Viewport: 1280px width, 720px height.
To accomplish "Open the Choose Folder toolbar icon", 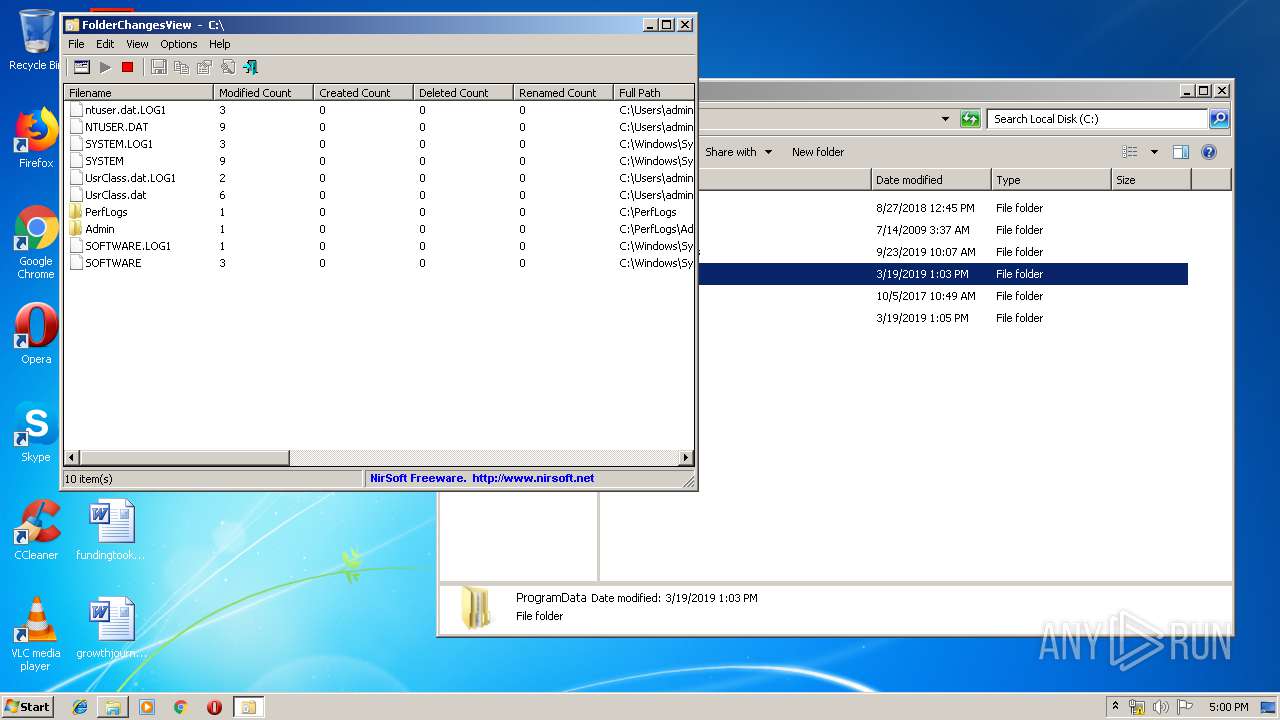I will coord(82,67).
